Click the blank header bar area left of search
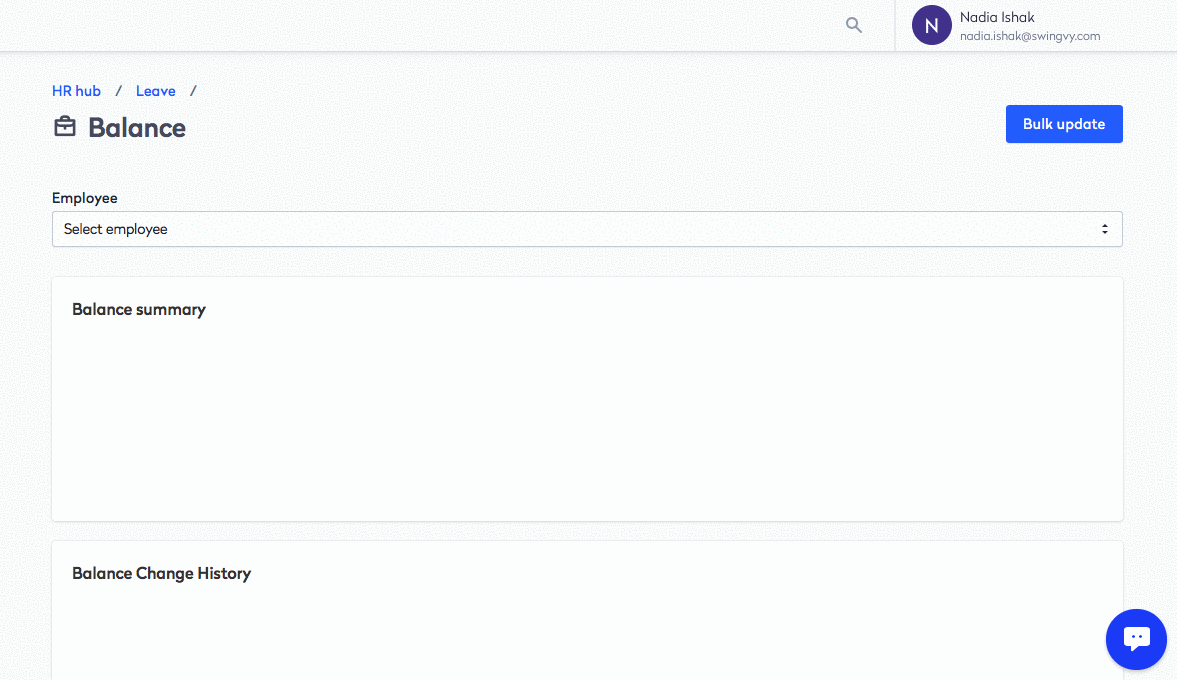This screenshot has width=1177, height=680. pyautogui.click(x=413, y=26)
